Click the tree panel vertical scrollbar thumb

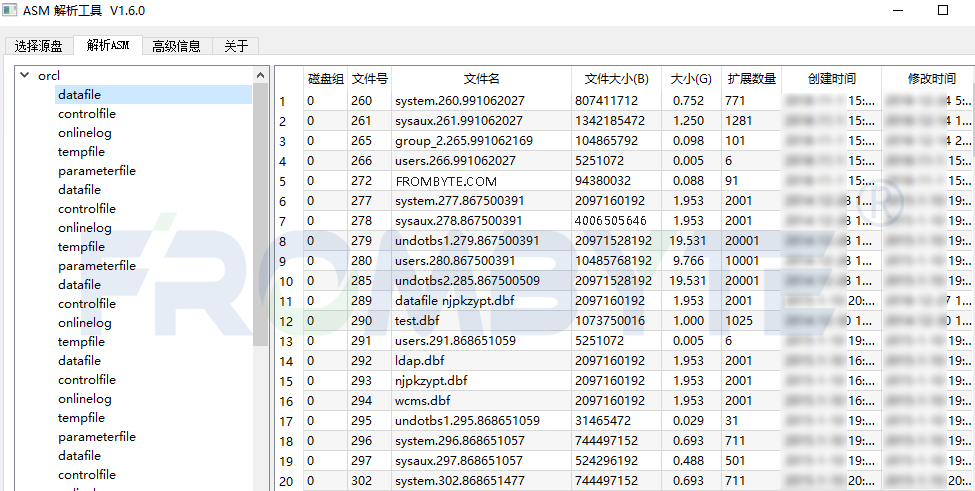[x=261, y=214]
